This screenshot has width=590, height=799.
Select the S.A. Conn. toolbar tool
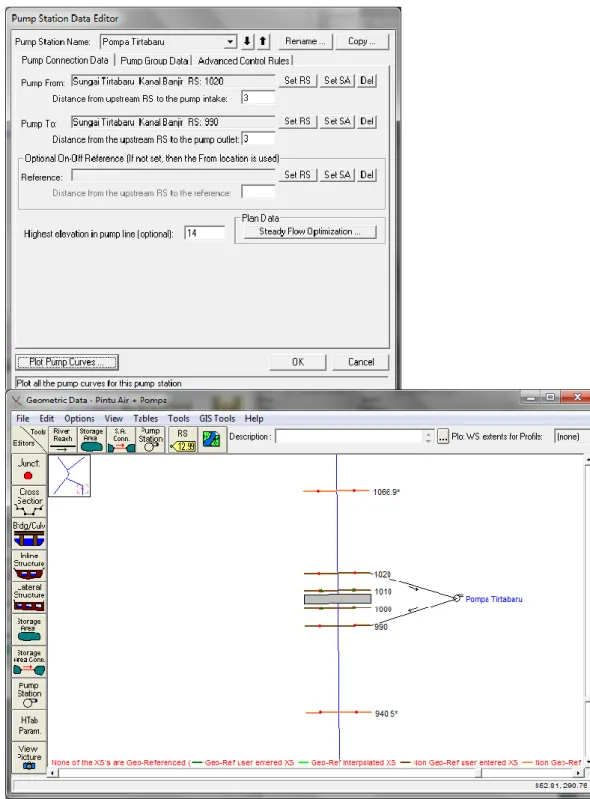coord(121,439)
